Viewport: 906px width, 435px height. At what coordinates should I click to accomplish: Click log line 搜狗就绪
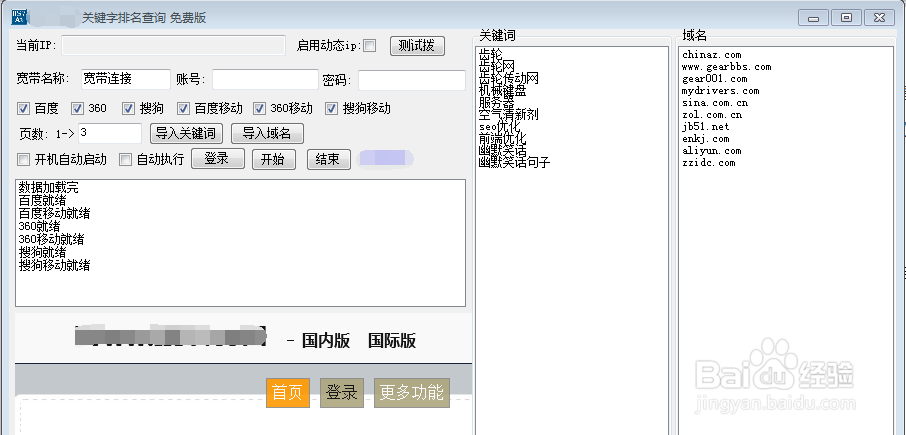[42, 252]
